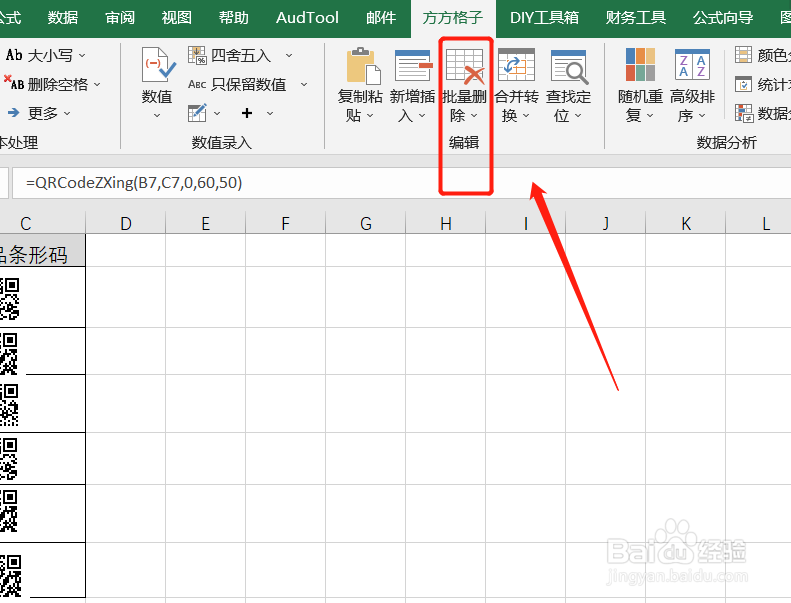This screenshot has width=791, height=603.
Task: Open the 只保留数值 dropdown arrow
Action: [x=304, y=84]
